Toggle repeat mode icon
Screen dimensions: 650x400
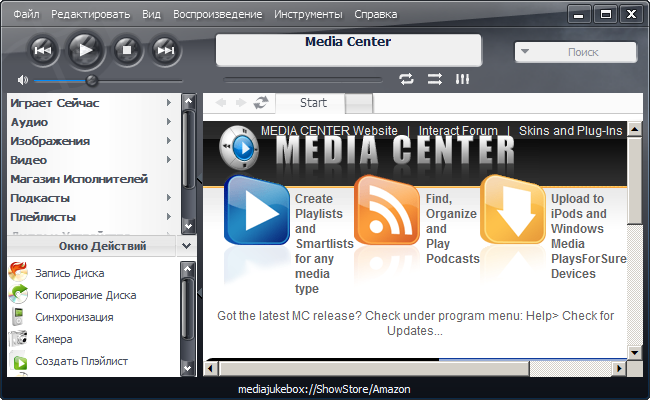pyautogui.click(x=406, y=79)
